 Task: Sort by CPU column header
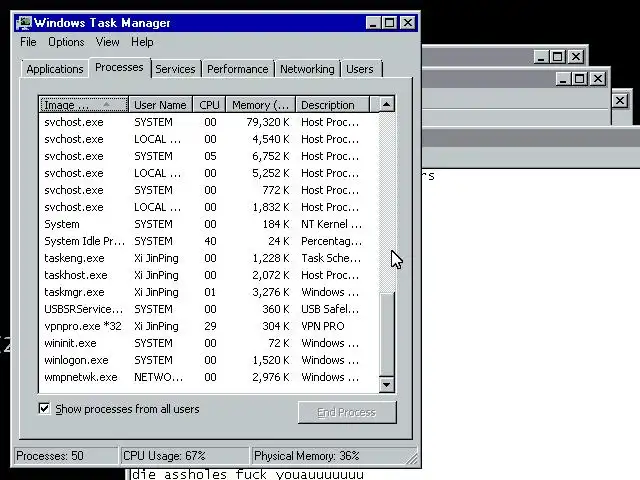[x=209, y=104]
